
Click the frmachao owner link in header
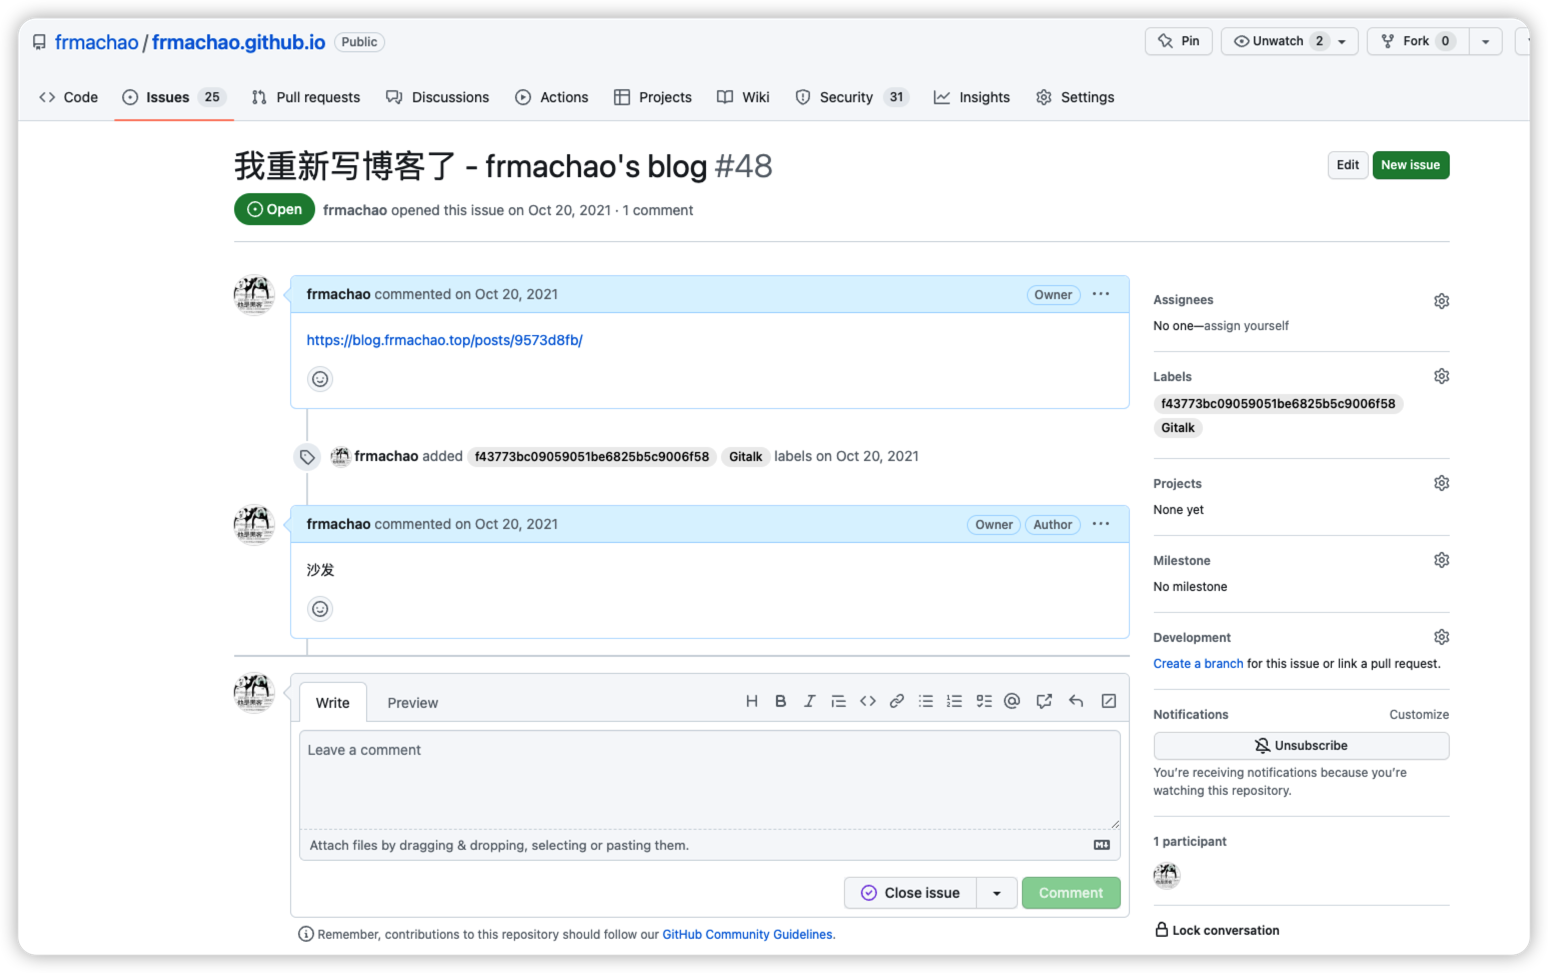pyautogui.click(x=96, y=42)
